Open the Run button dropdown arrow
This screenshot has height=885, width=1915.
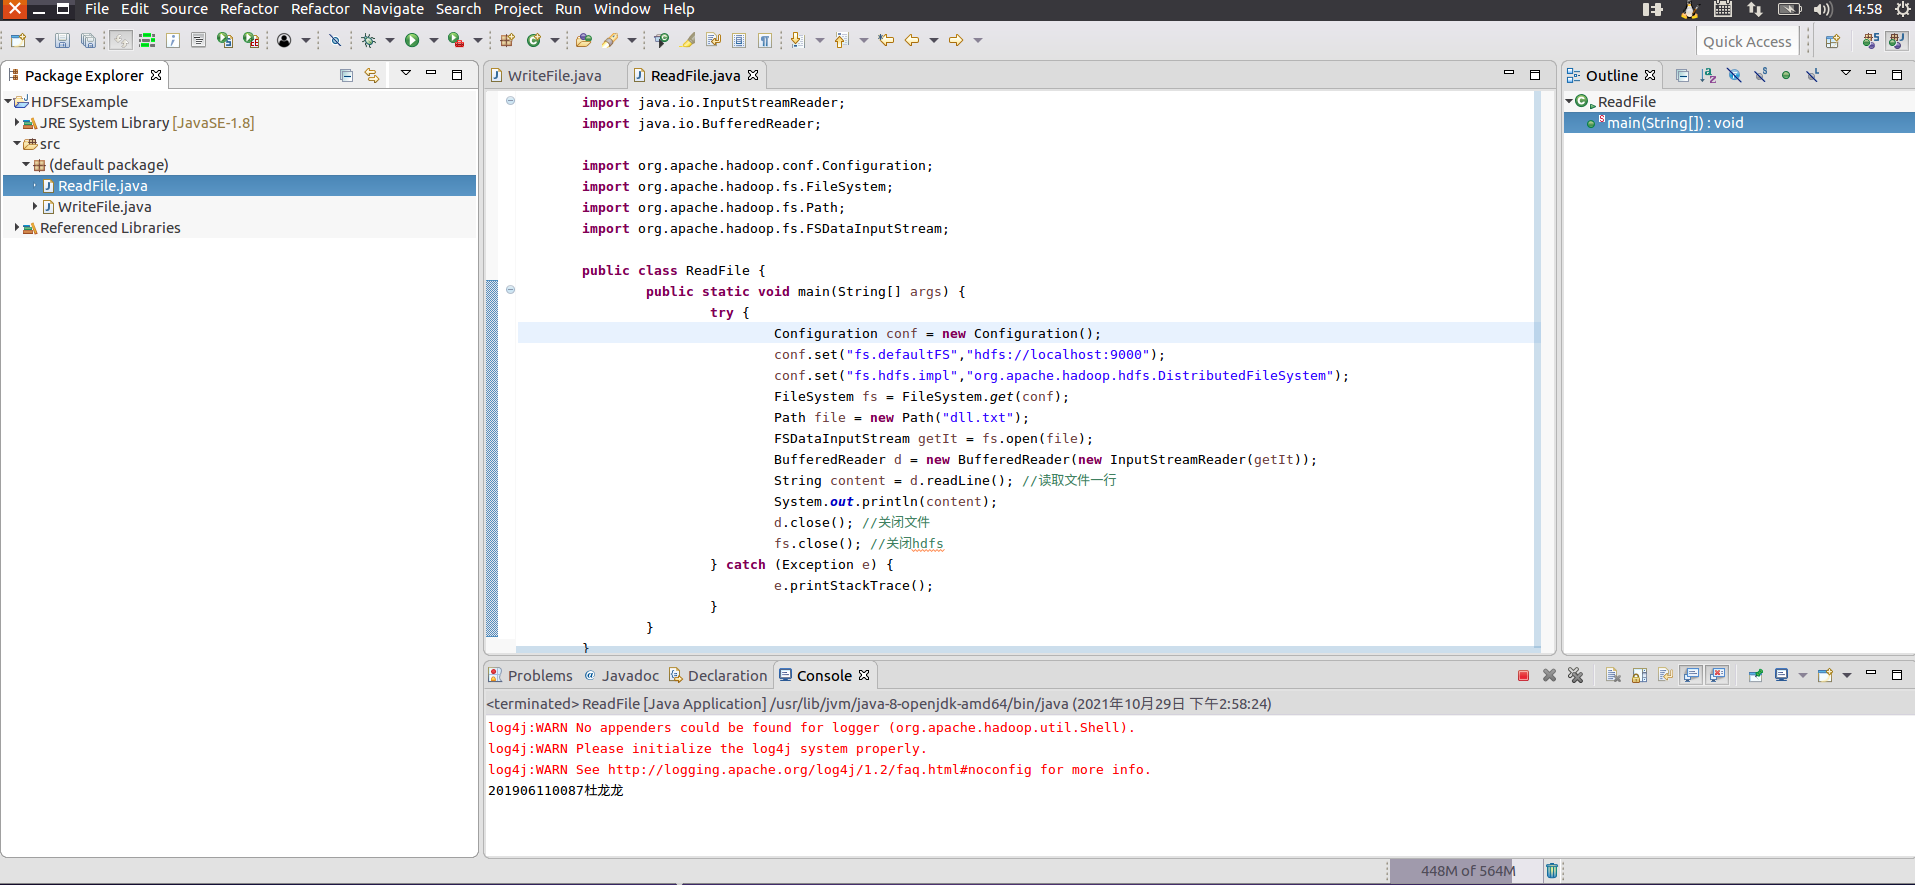pyautogui.click(x=433, y=41)
